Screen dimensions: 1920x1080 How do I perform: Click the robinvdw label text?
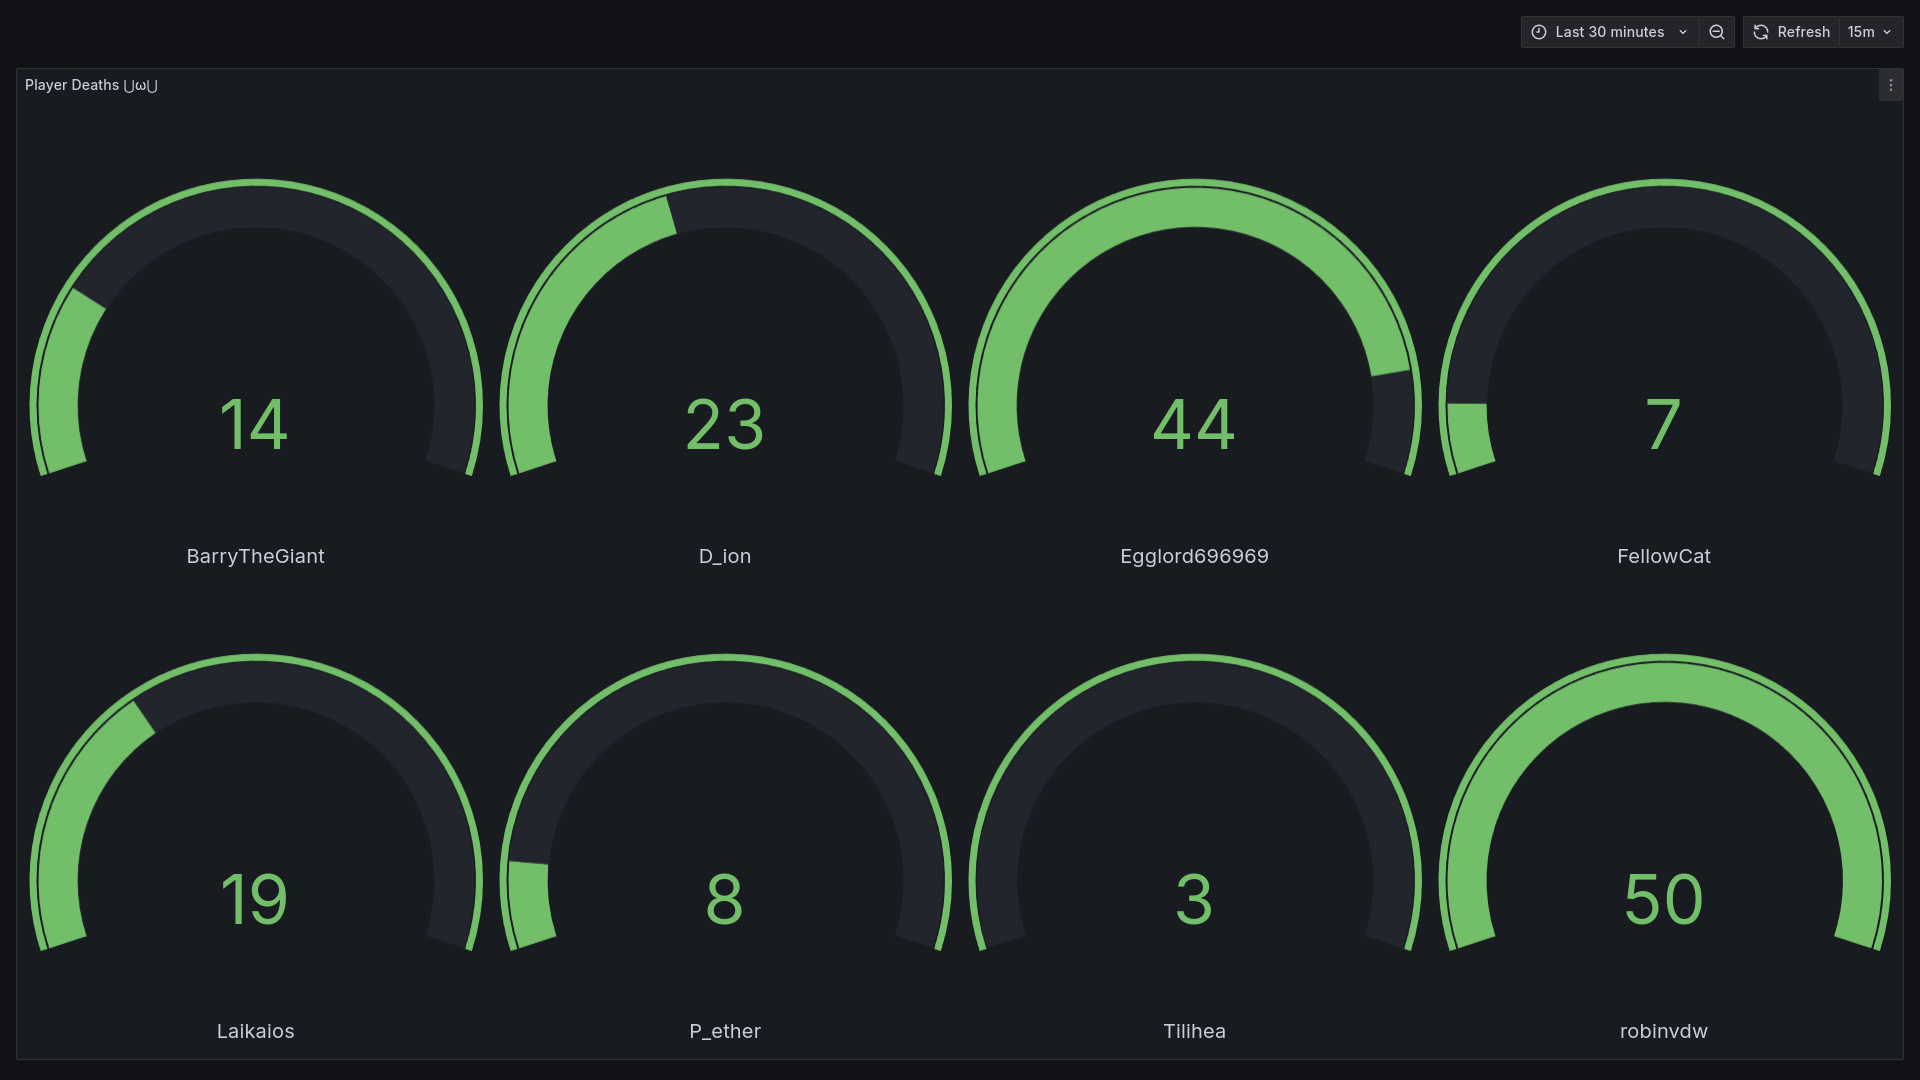pyautogui.click(x=1663, y=1031)
